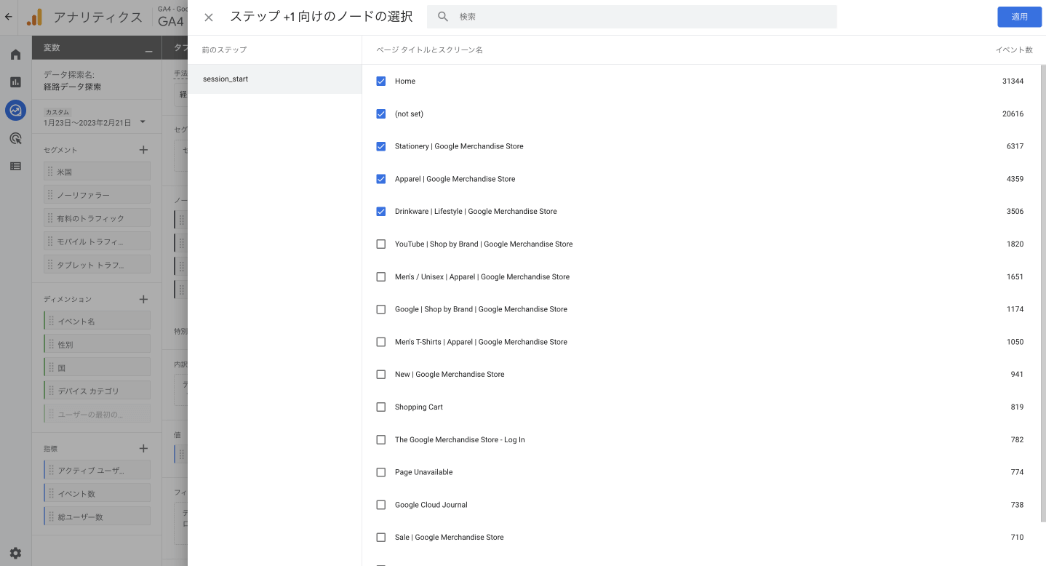Select the タブレット トラフ... segment
Screen dimensions: 1046x566
point(97,265)
